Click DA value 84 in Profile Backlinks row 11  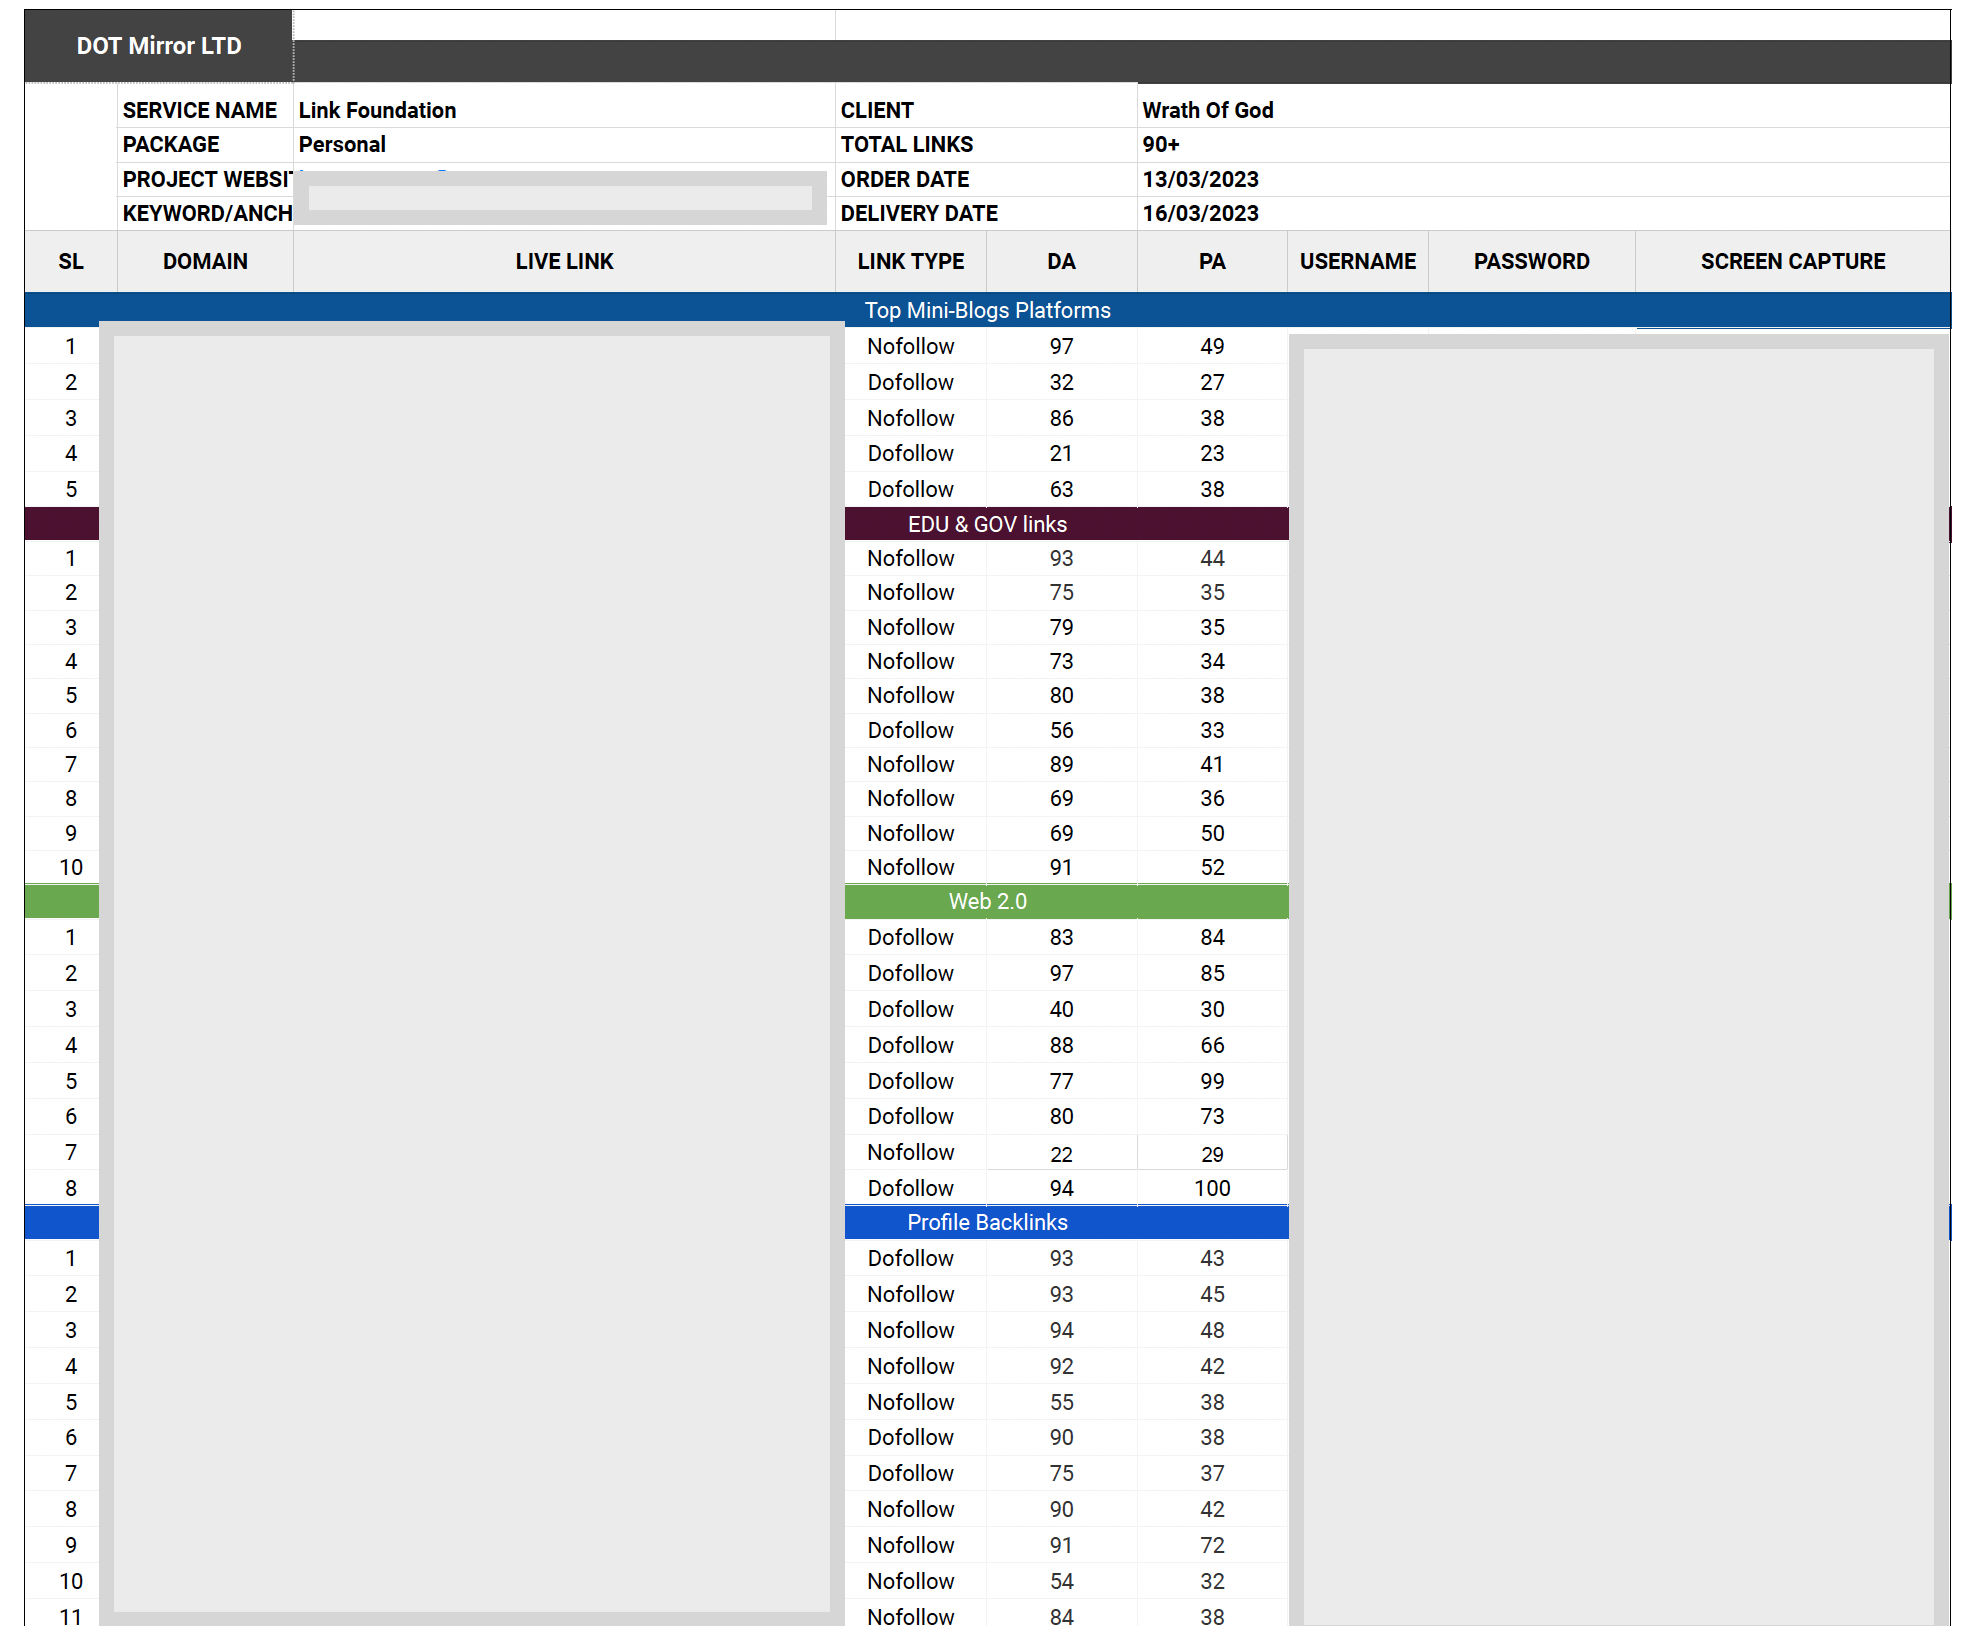1061,1614
